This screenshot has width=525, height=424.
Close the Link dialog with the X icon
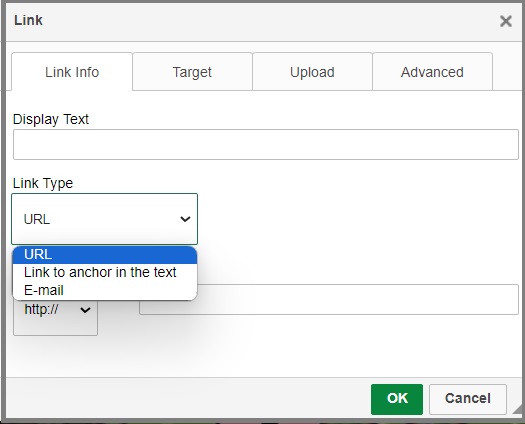tap(506, 21)
